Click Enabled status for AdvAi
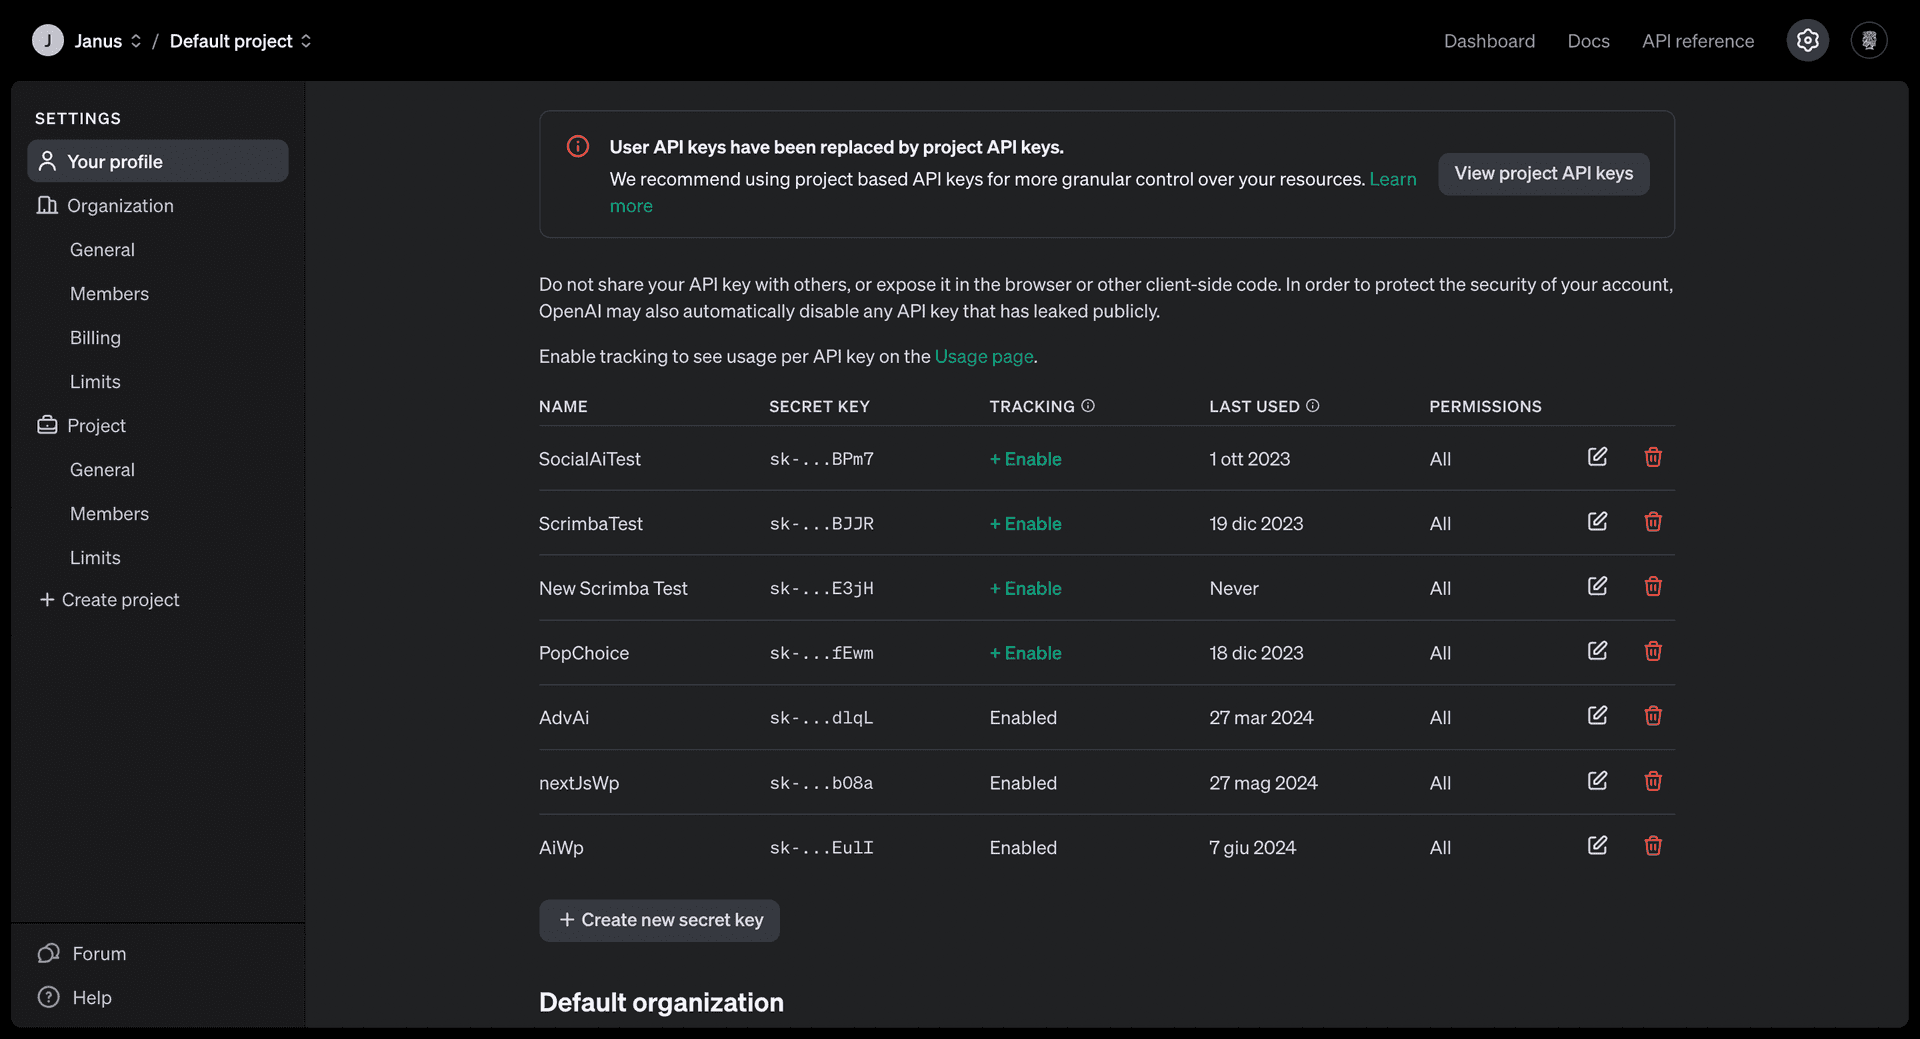Viewport: 1920px width, 1039px height. click(x=1023, y=718)
